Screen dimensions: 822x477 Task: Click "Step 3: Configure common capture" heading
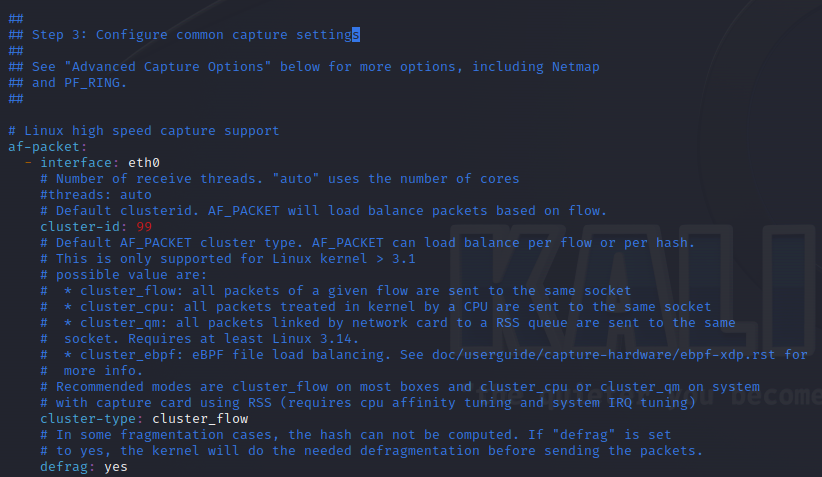(x=159, y=35)
